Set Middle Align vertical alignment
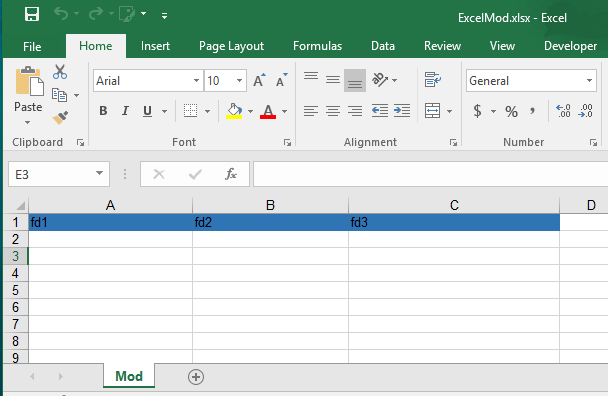 pyautogui.click(x=333, y=80)
